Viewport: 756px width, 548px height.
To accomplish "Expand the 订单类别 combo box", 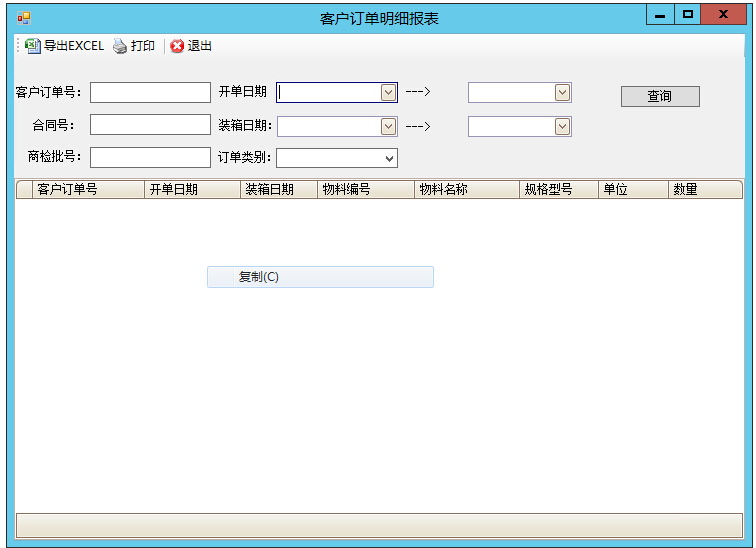I will pos(389,159).
